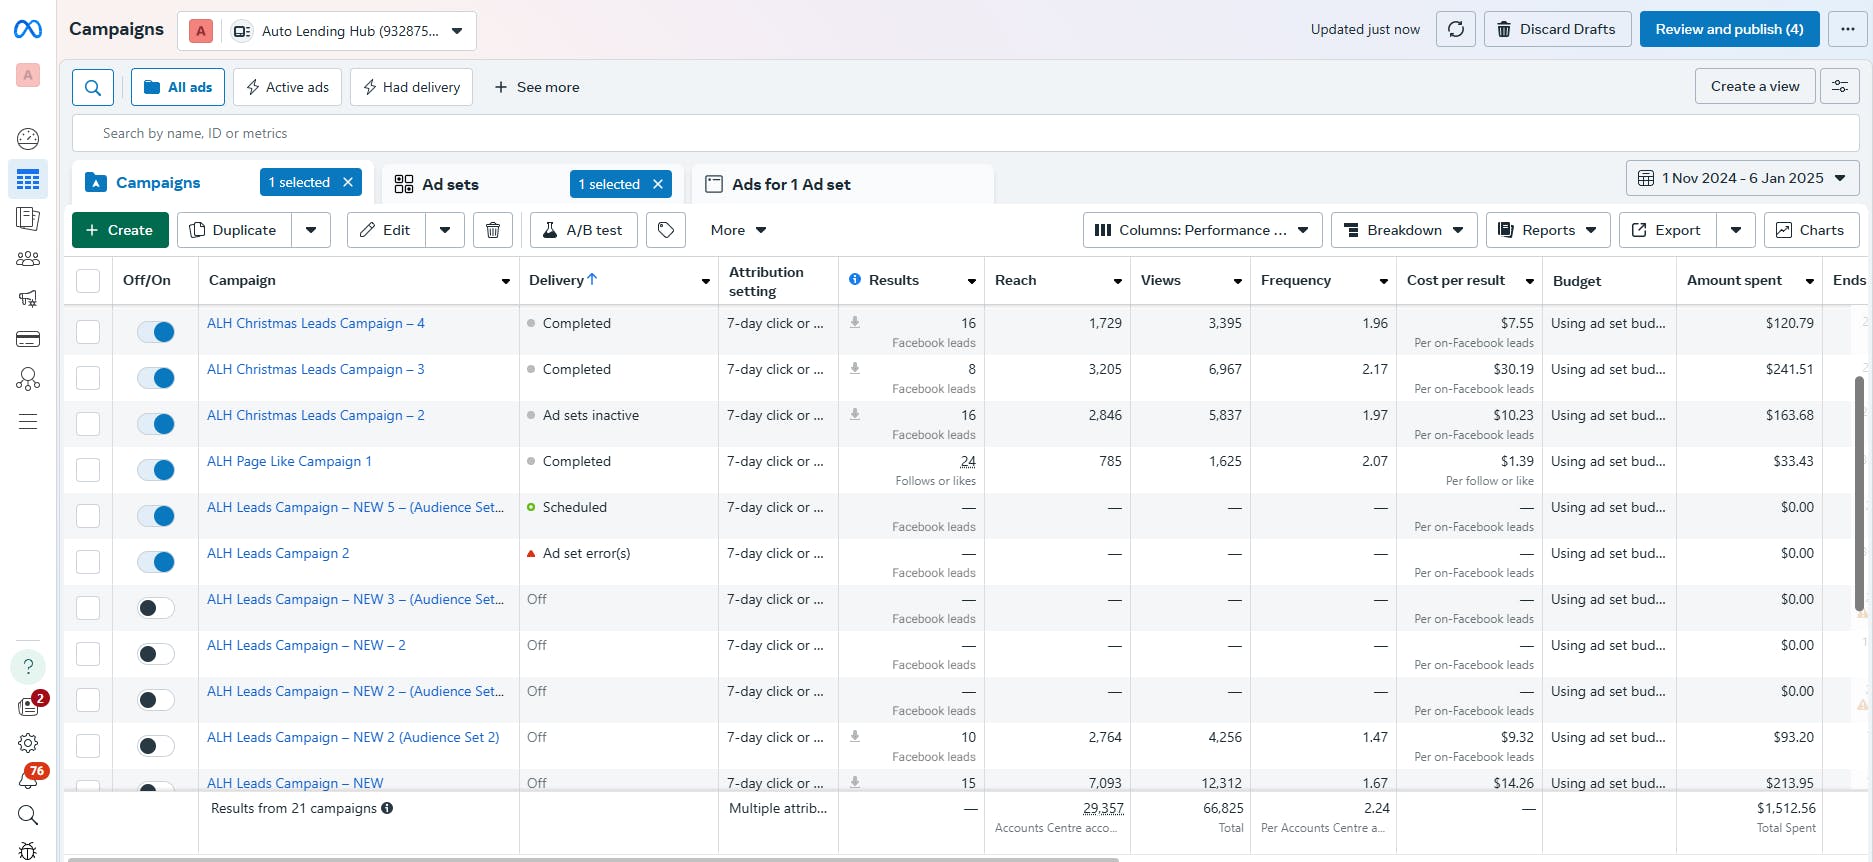Screen dimensions: 1873x862
Task: Click Review and publish (4) button
Action: [x=1729, y=29]
